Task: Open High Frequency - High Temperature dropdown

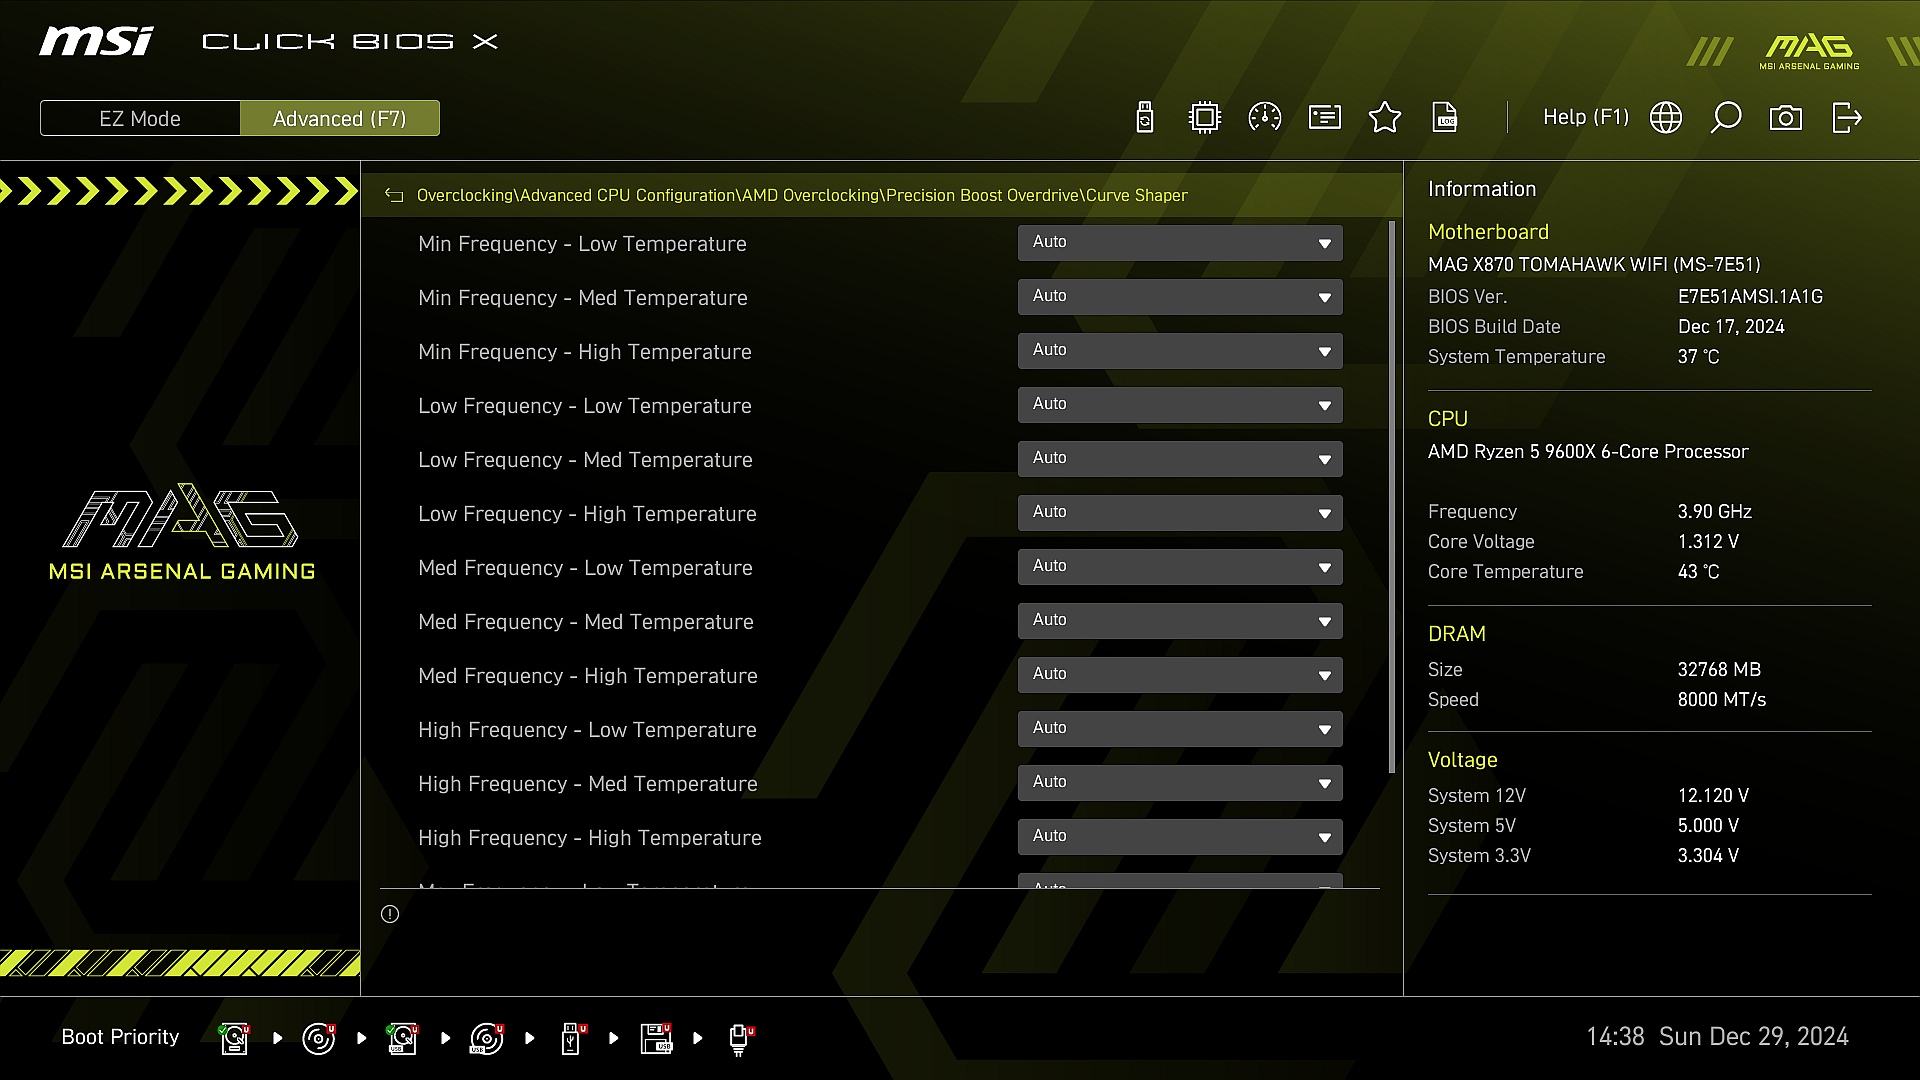Action: pyautogui.click(x=1180, y=837)
